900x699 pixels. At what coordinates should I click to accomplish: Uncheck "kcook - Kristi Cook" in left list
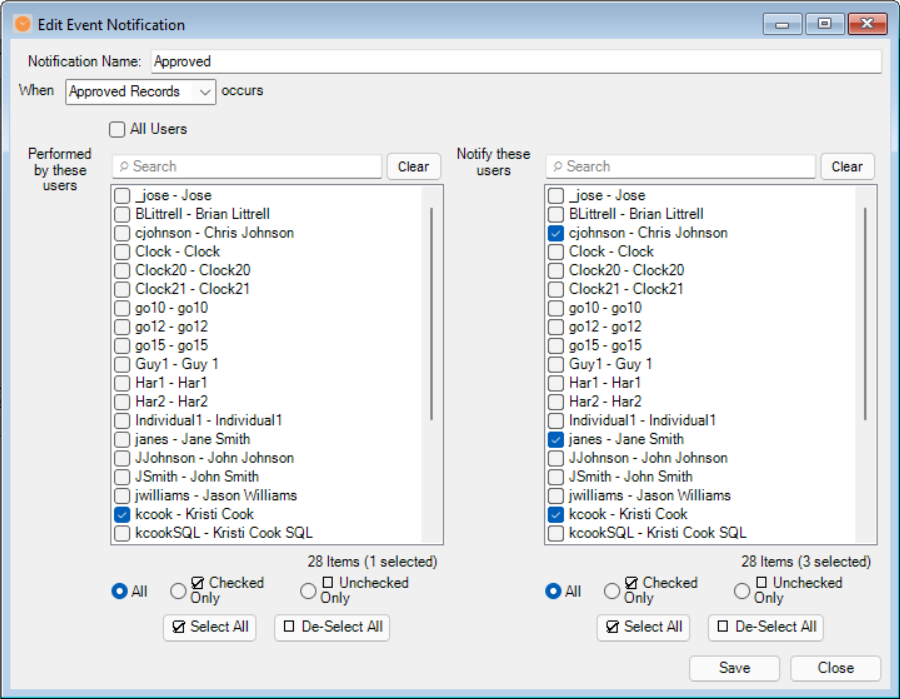point(124,514)
